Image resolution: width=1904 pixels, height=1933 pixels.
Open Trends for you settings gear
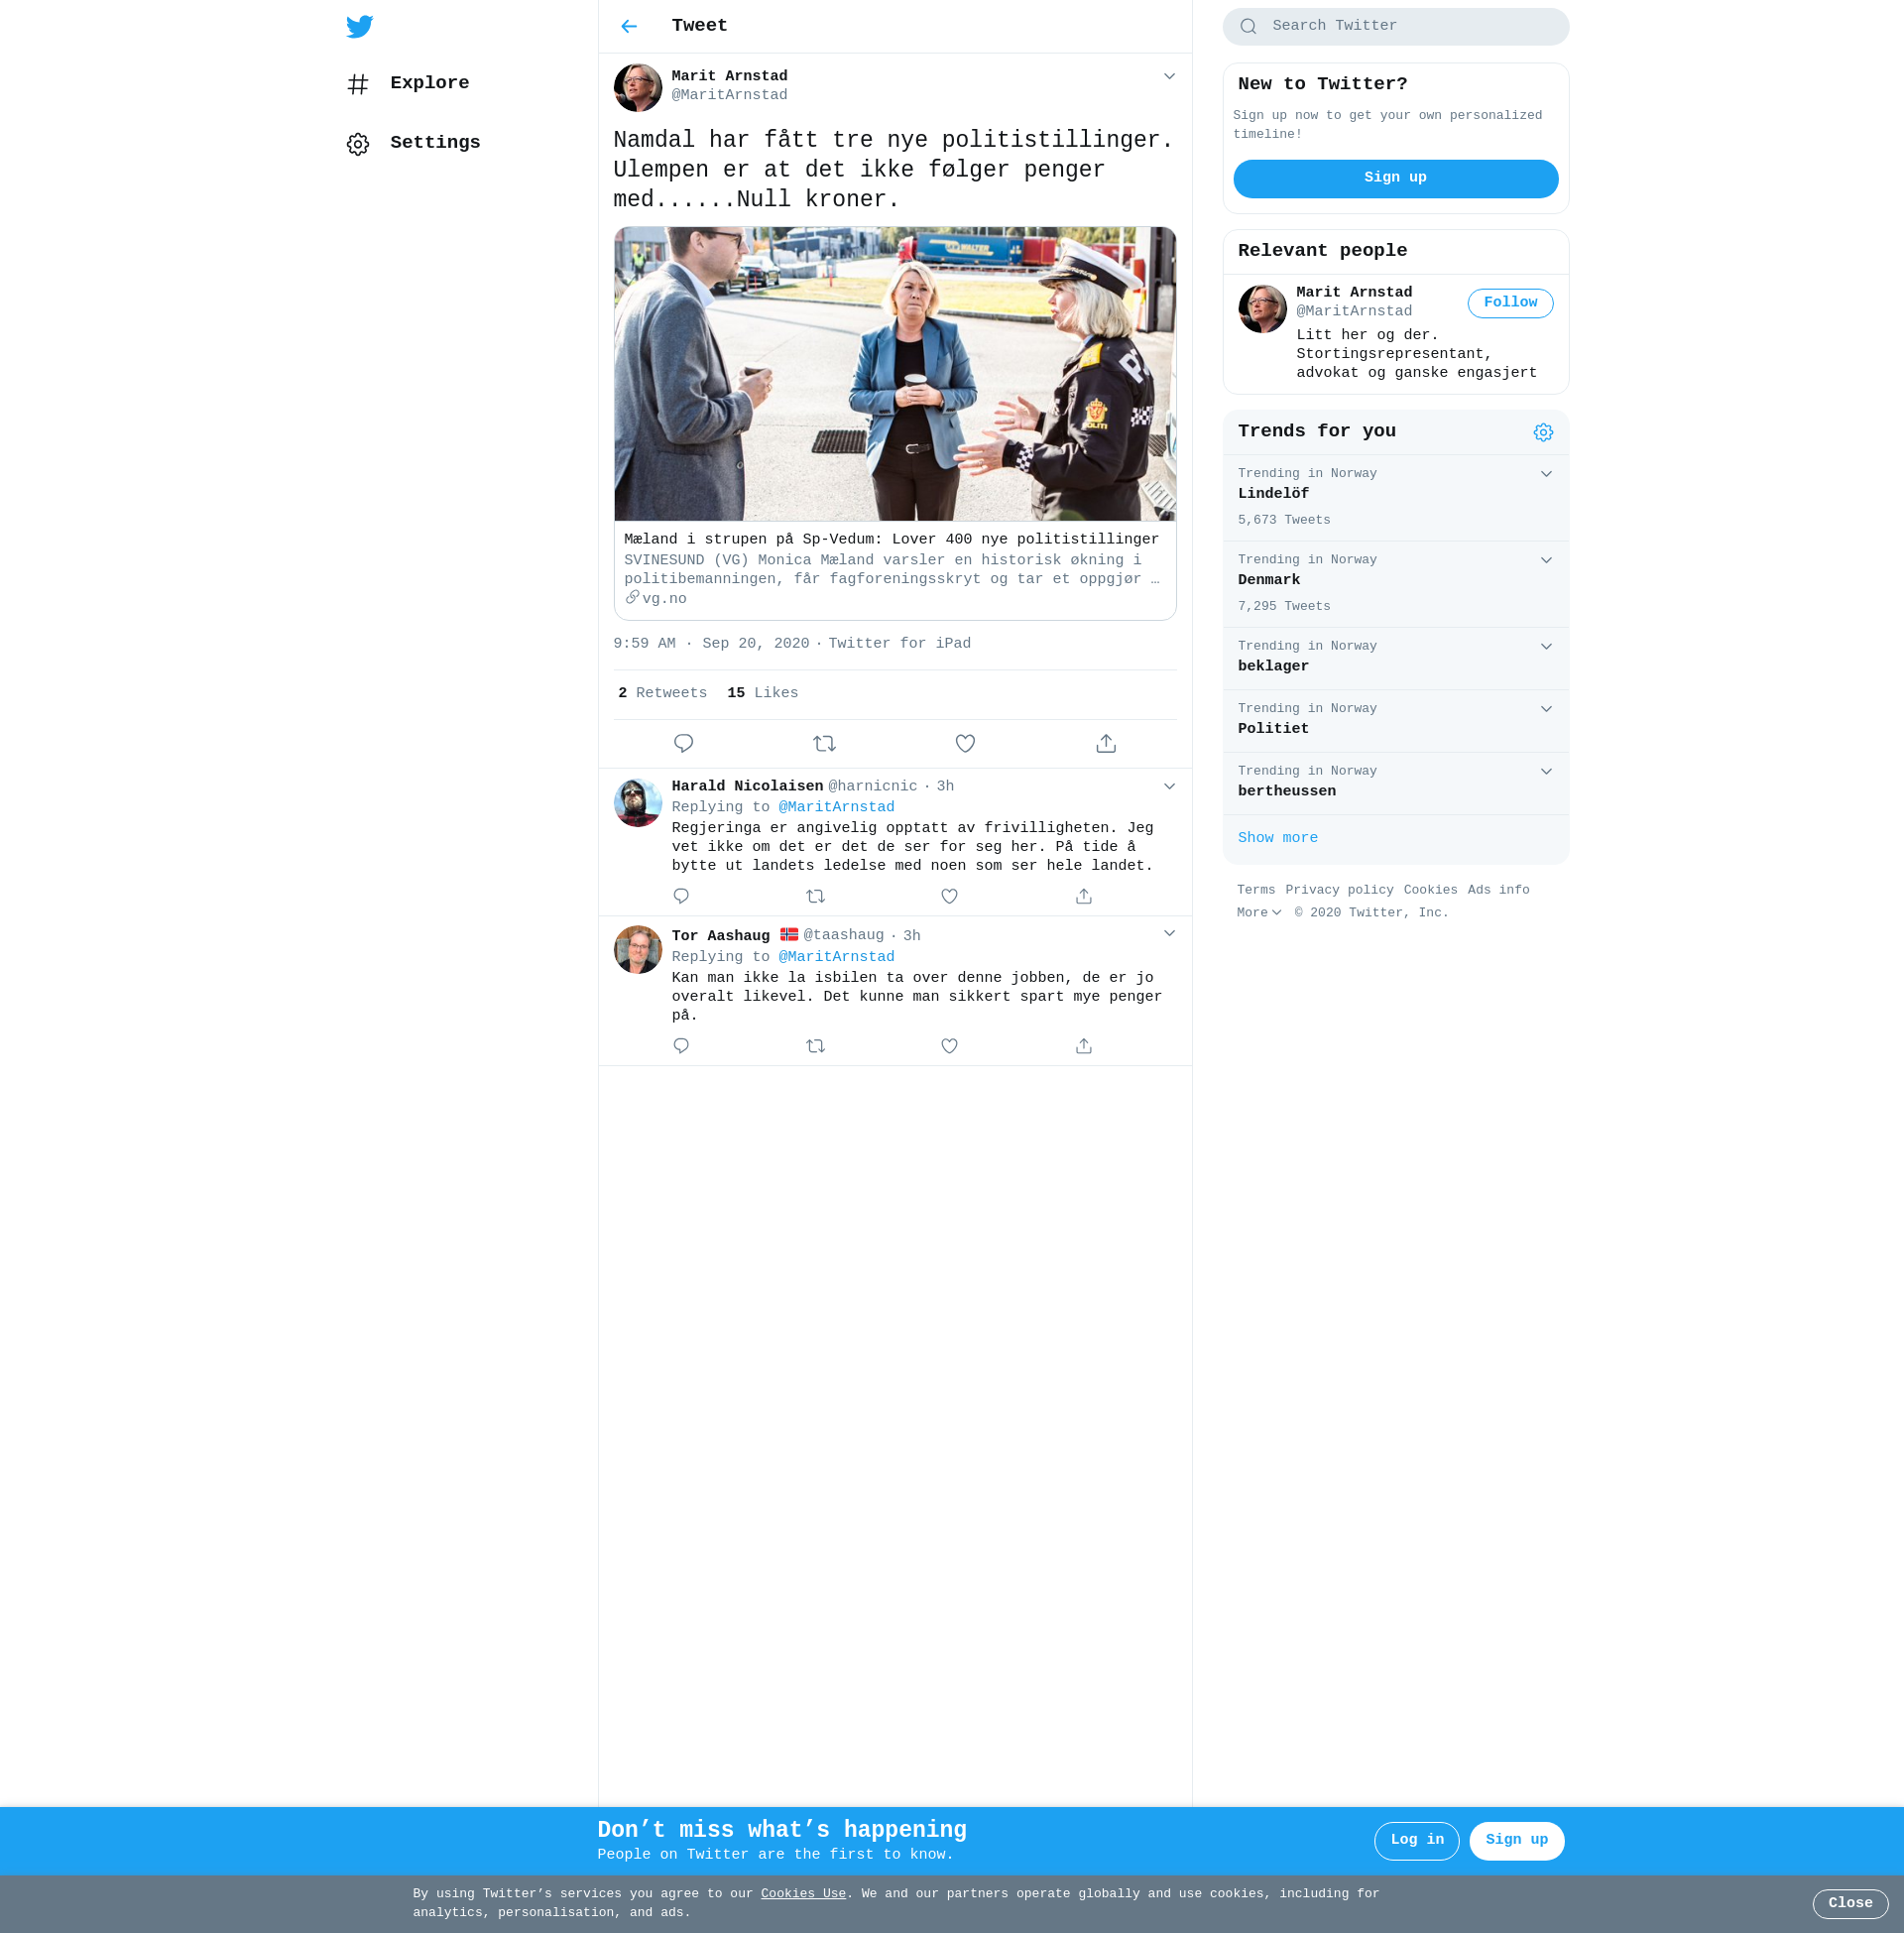coord(1542,432)
